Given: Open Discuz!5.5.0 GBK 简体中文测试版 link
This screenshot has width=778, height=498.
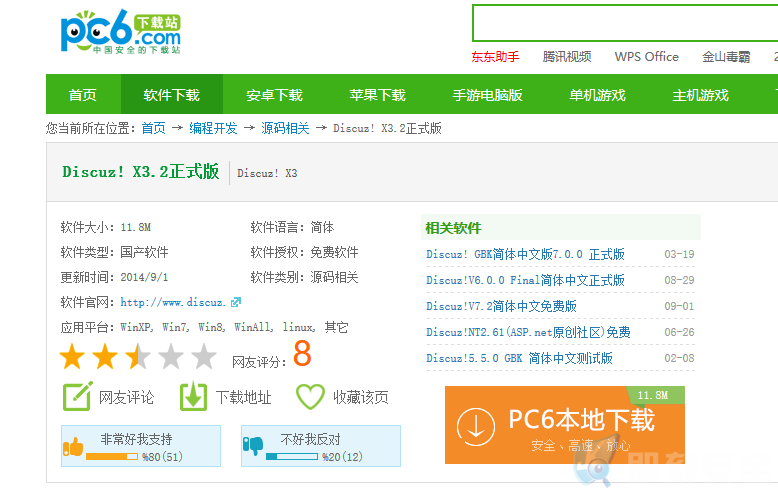Looking at the screenshot, I should tap(519, 358).
